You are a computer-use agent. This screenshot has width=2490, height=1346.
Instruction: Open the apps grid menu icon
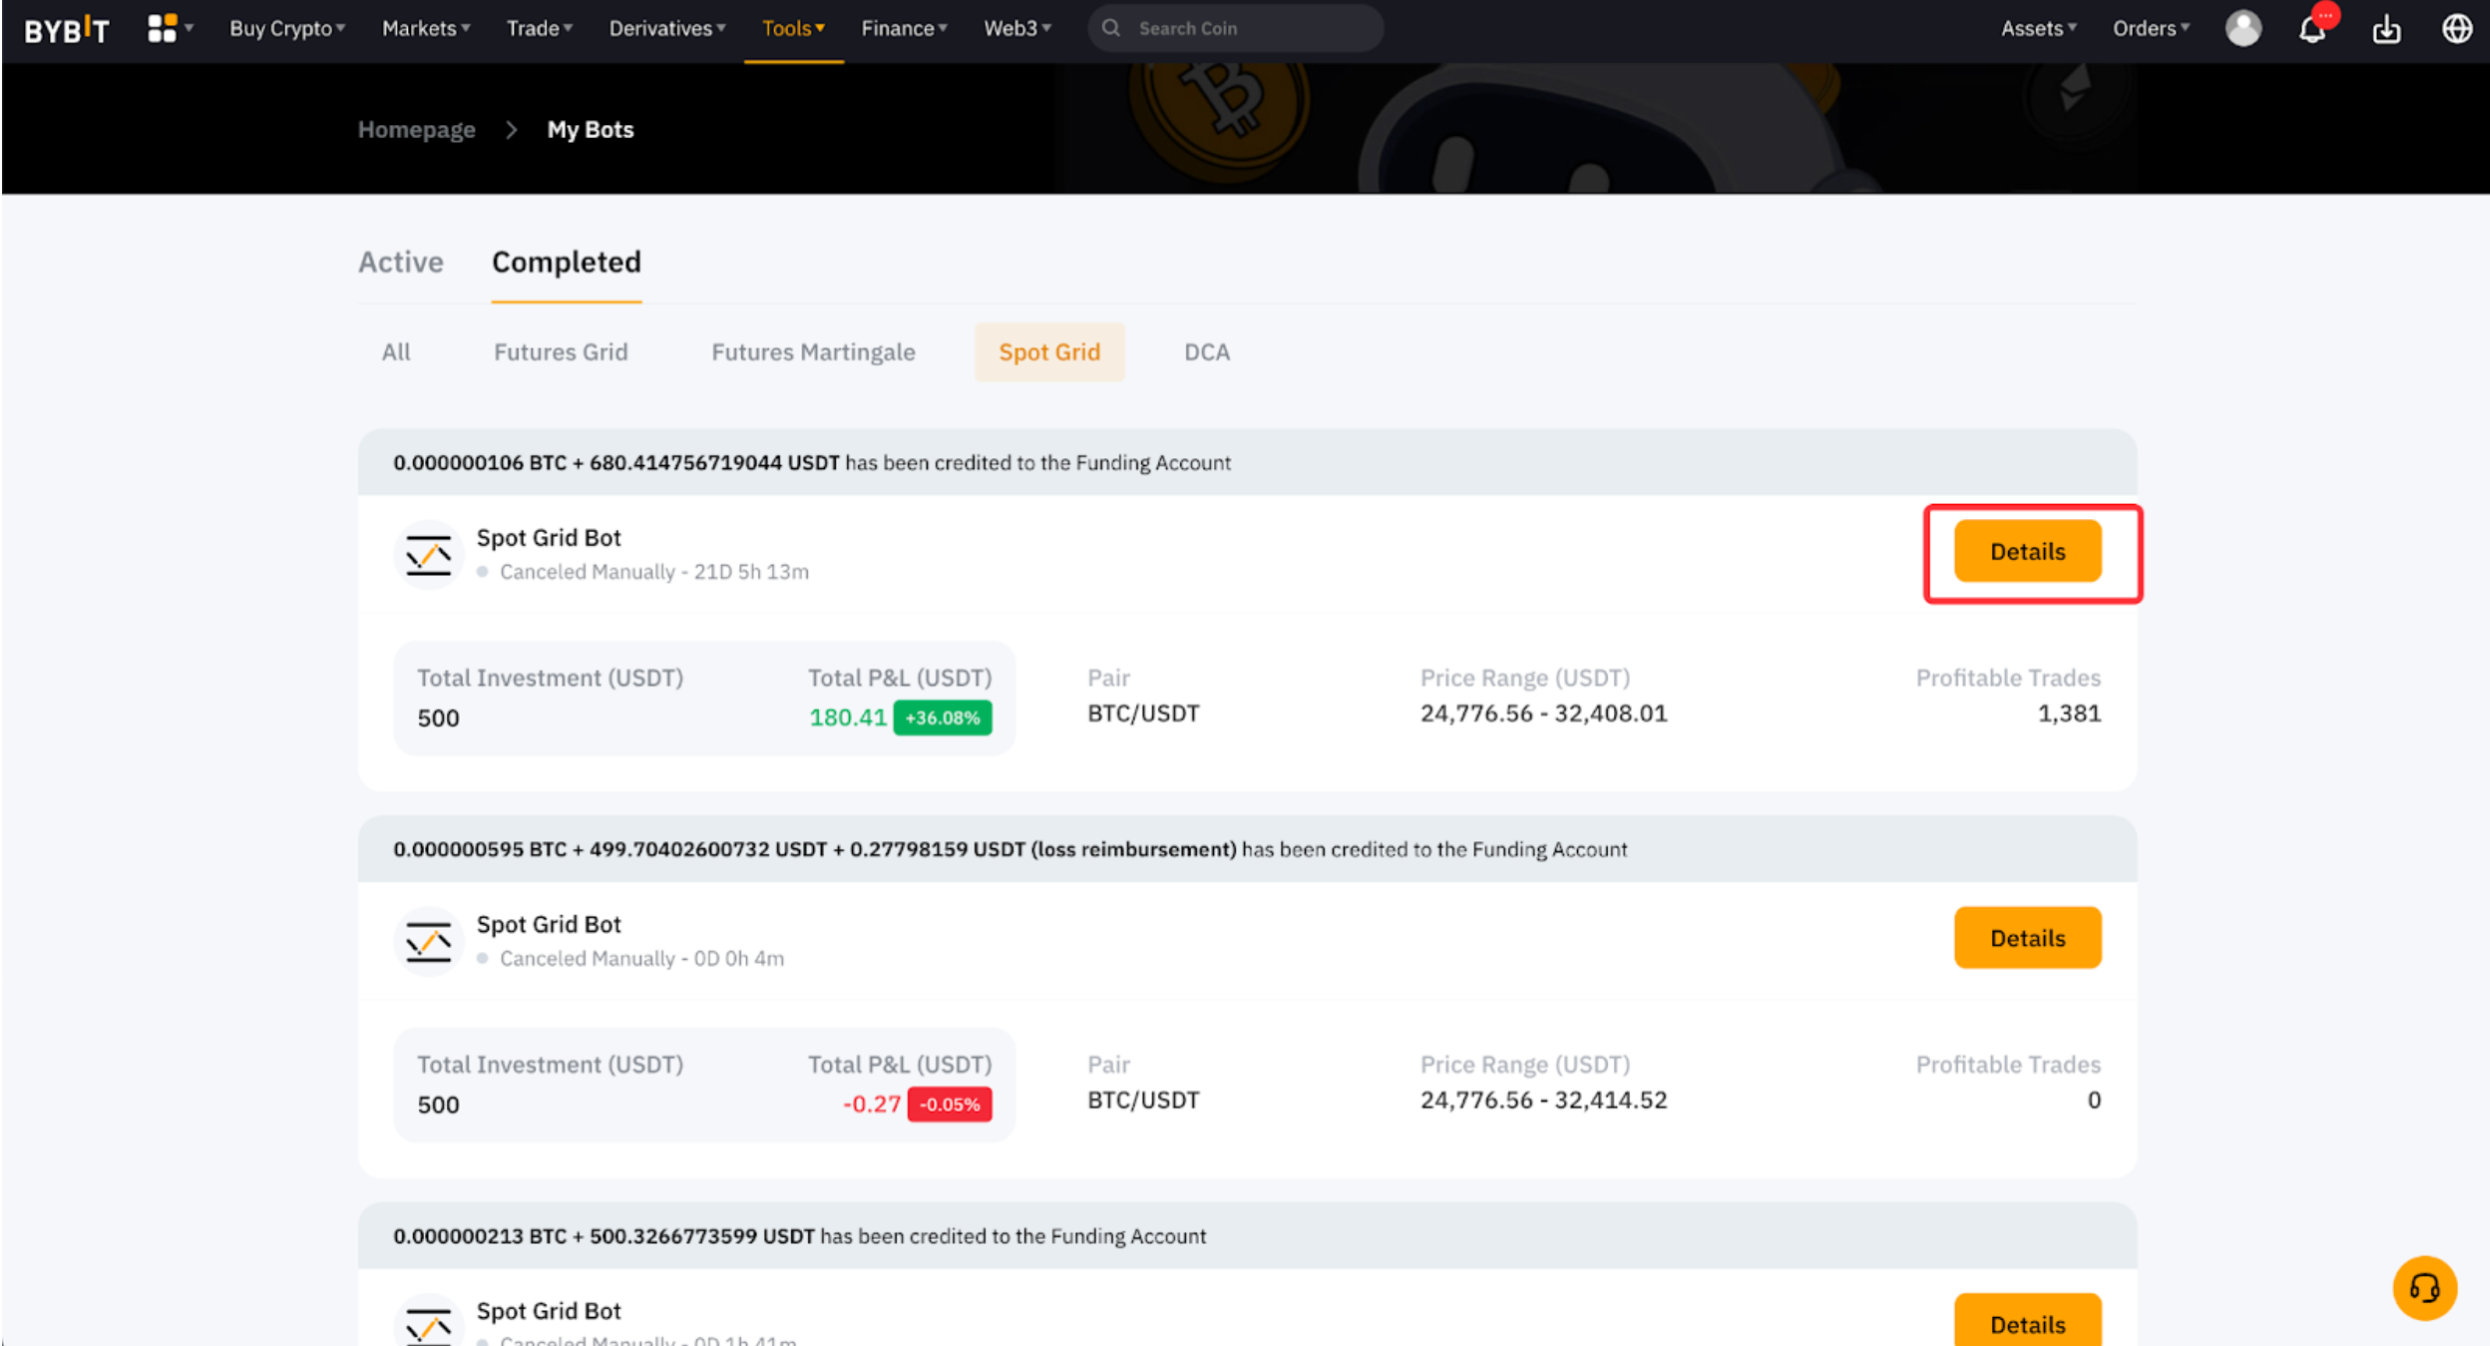162,28
